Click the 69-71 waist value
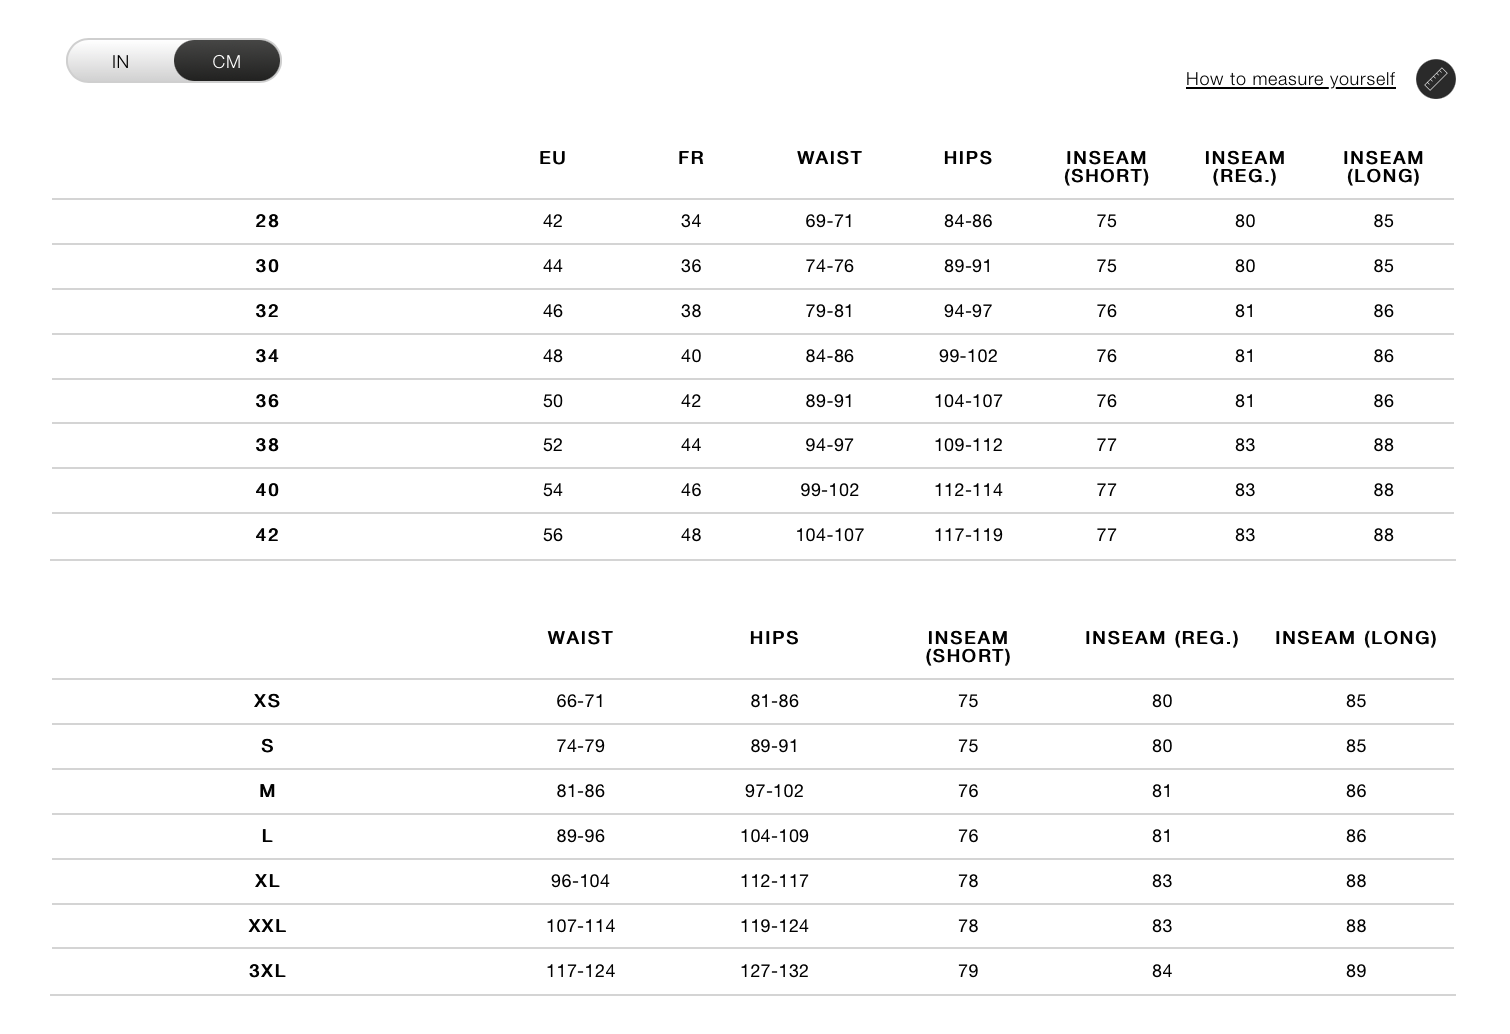Screen dimensions: 1510x1034 click(829, 221)
